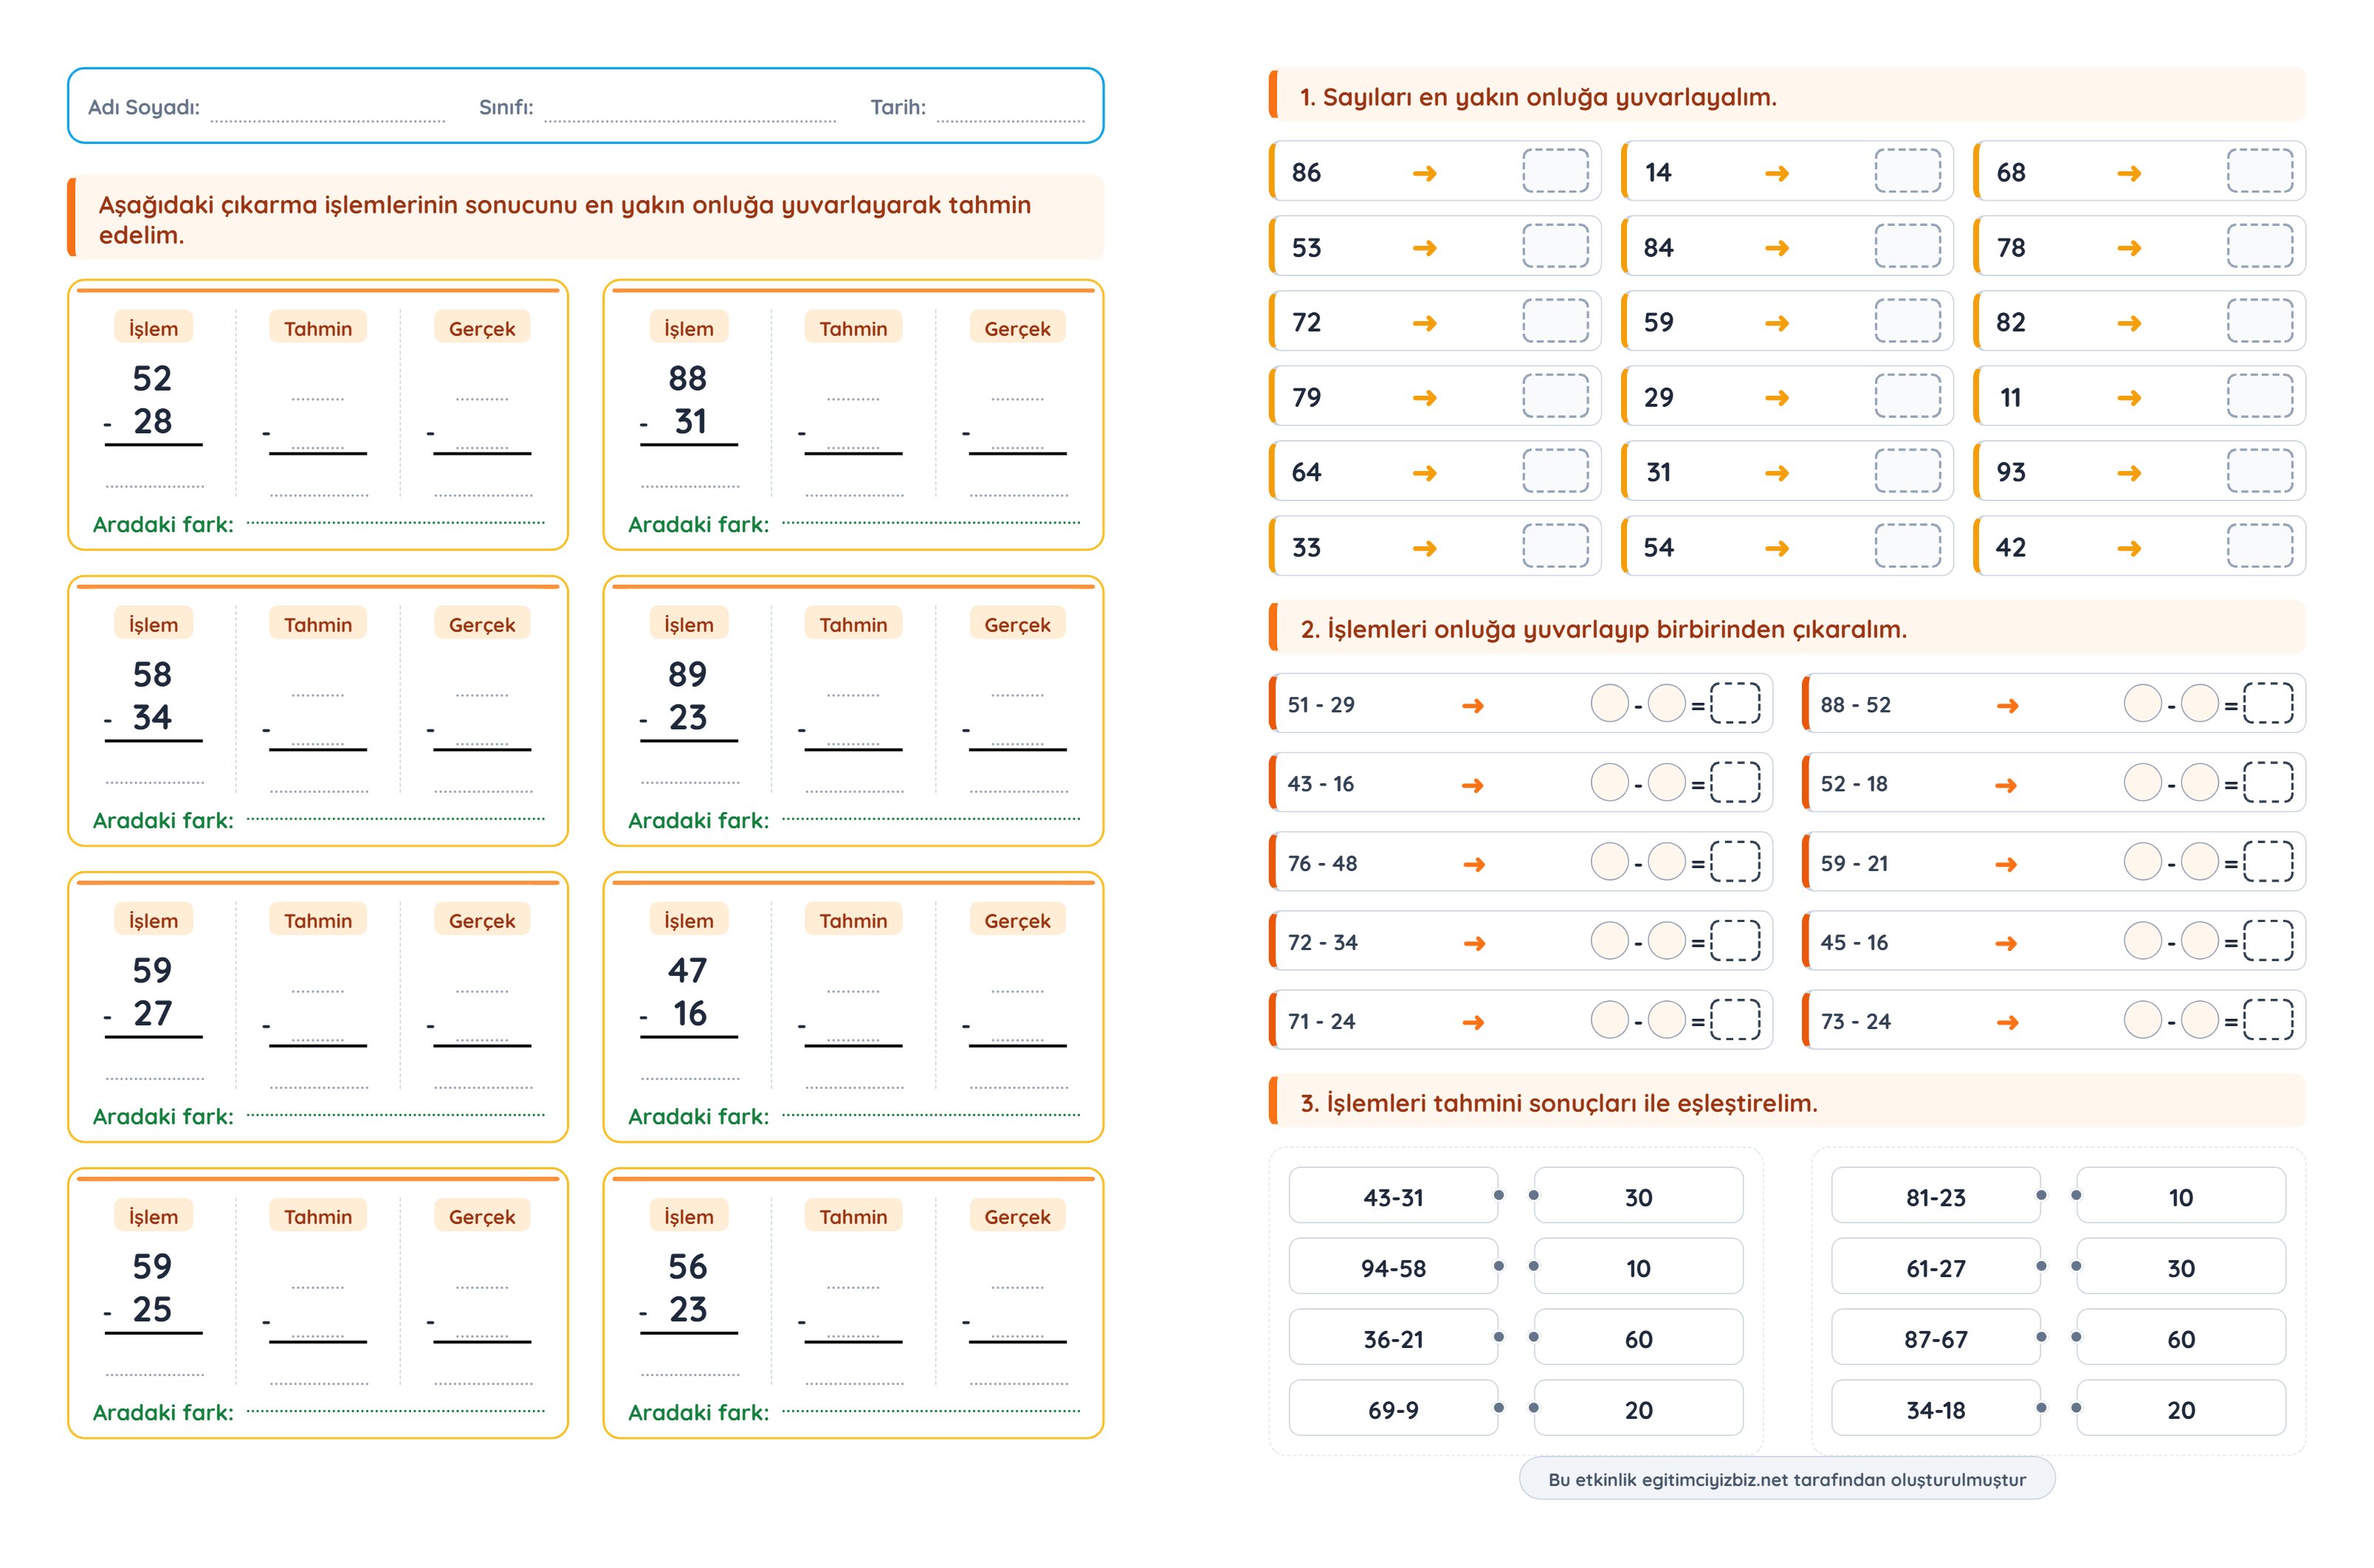Click the connector dot beside 94-58
This screenshot has width=2374, height=1568.
(x=1498, y=1267)
